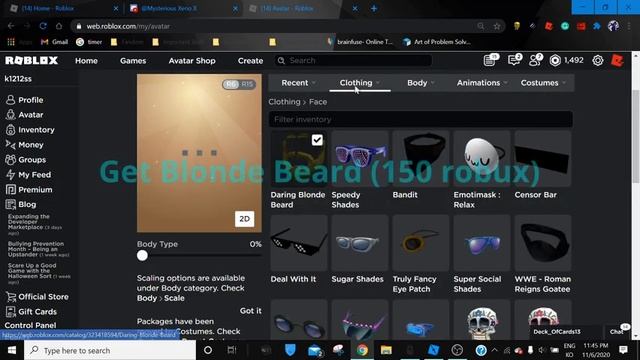Switch to the Mysterious Xeno browser tab

[x=183, y=8]
